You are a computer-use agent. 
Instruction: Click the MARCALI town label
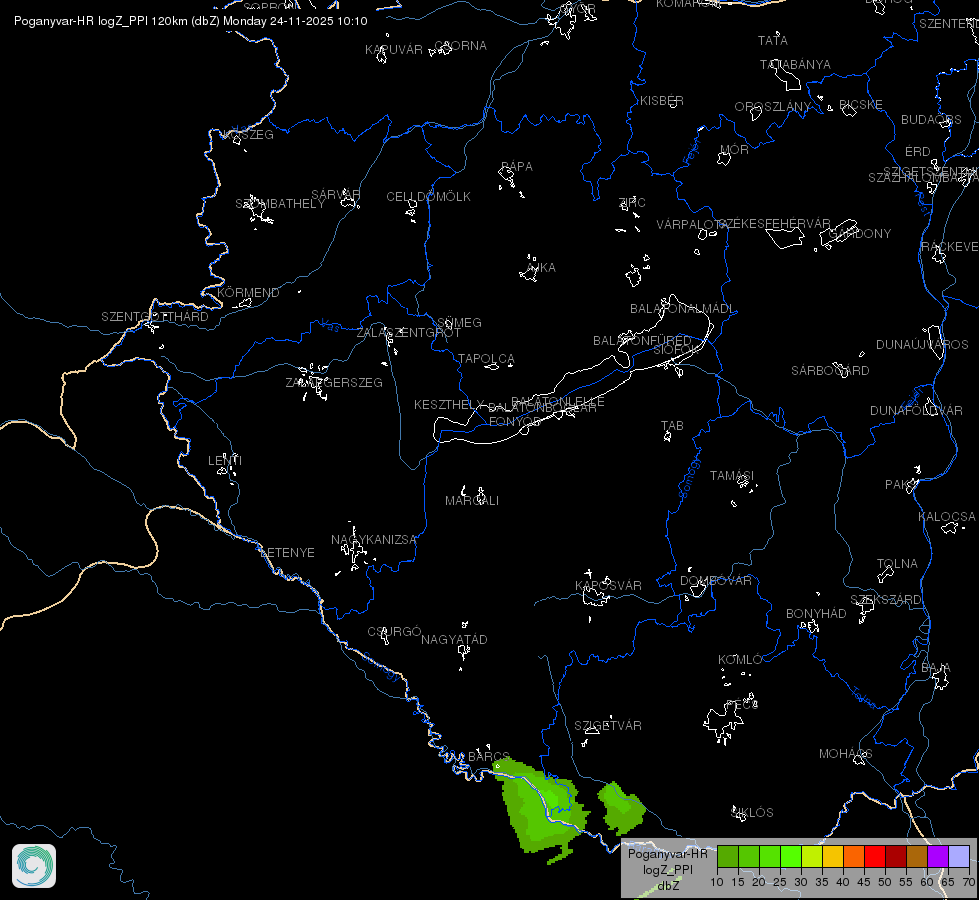tap(472, 501)
